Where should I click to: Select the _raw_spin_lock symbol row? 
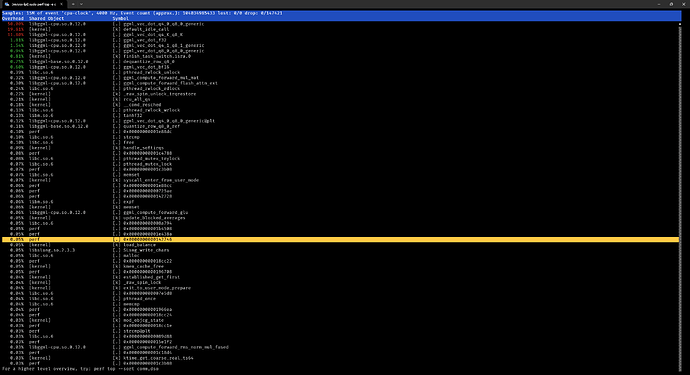(x=341, y=283)
